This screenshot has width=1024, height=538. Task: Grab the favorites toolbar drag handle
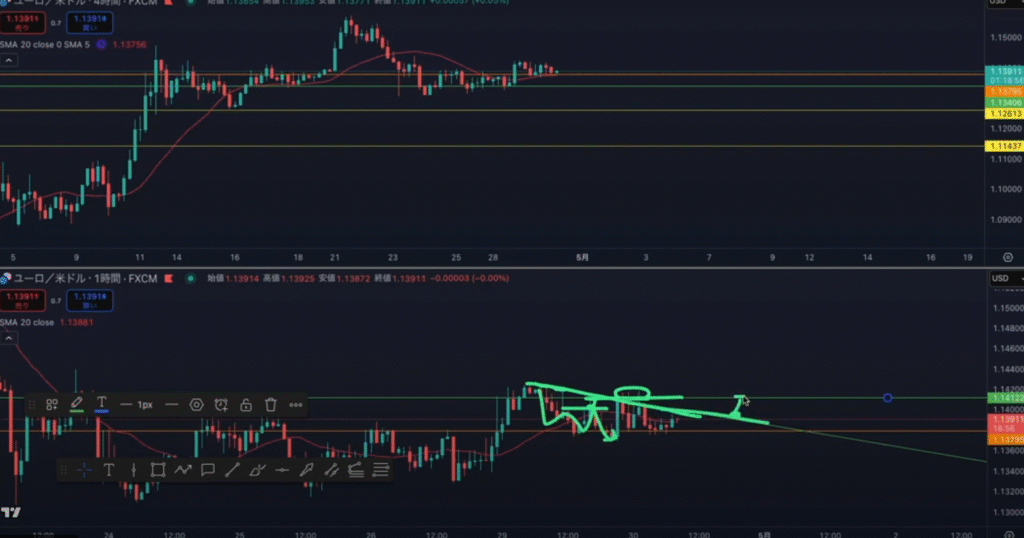coord(63,469)
